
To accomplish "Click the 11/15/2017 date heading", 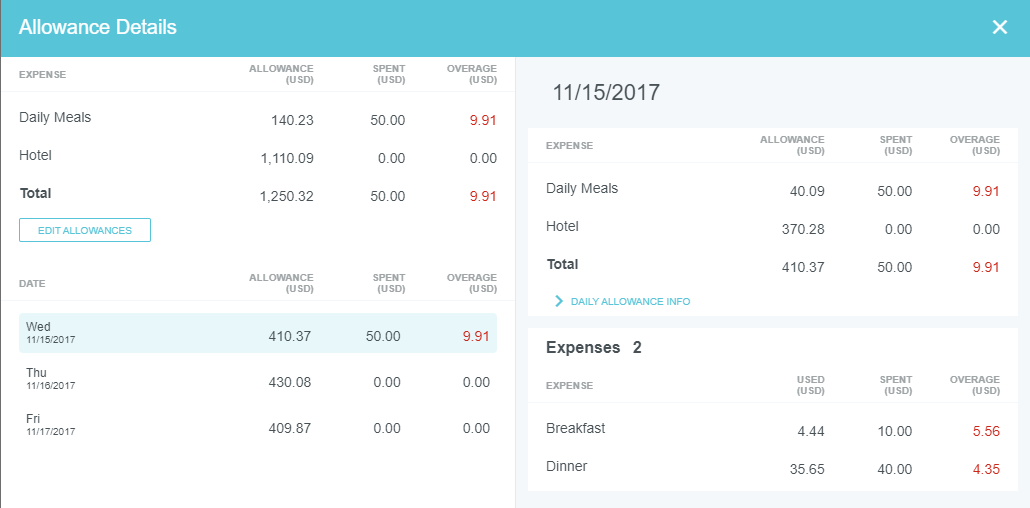I will pos(606,92).
